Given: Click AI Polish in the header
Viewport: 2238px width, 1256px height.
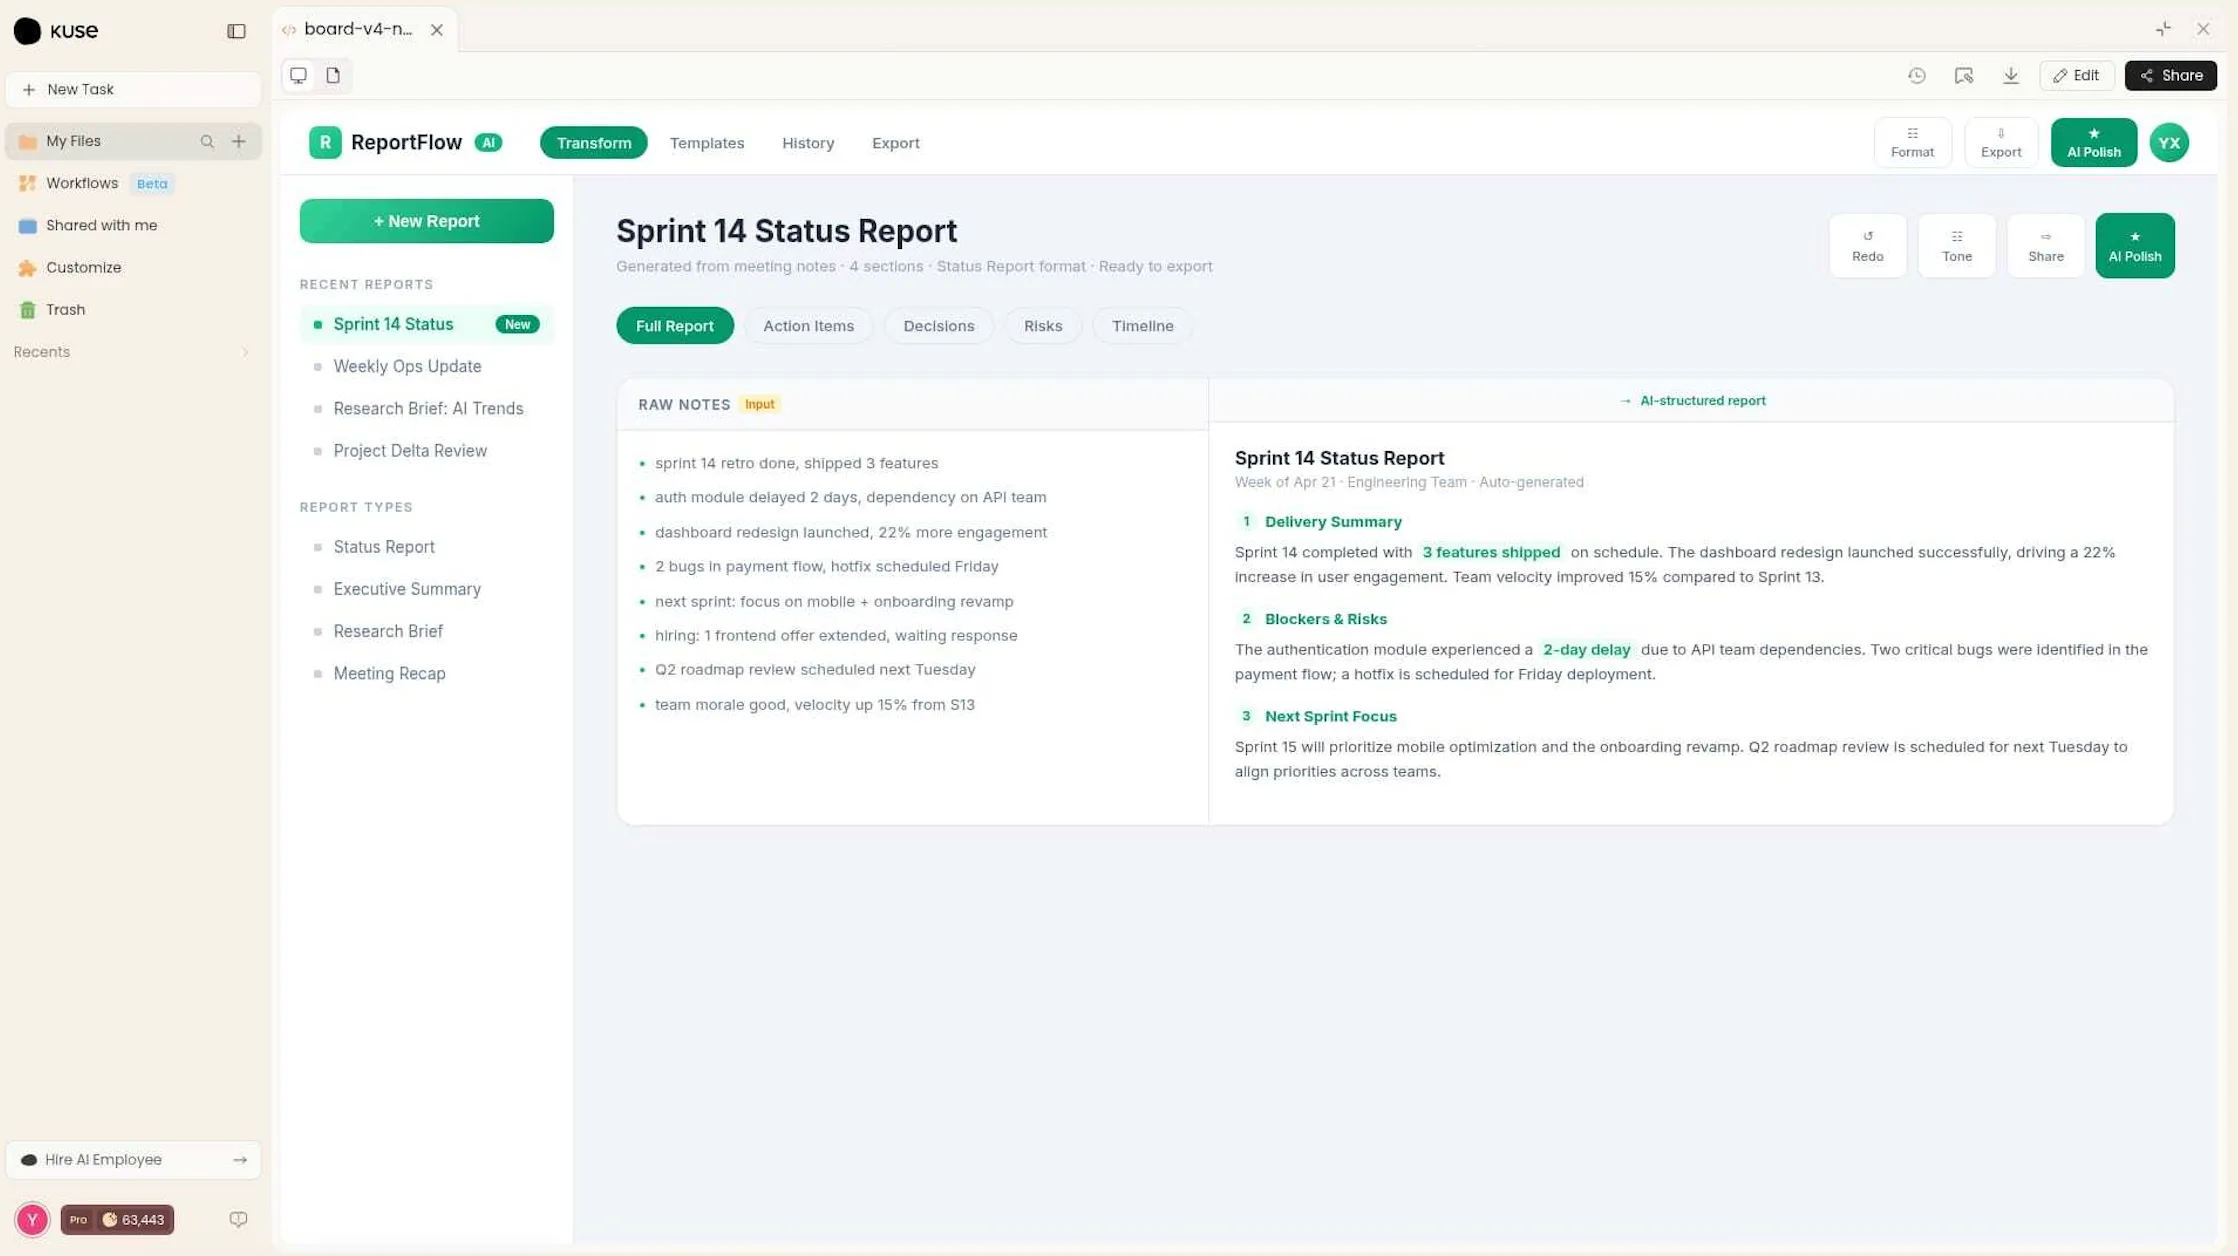Looking at the screenshot, I should click(x=2093, y=142).
